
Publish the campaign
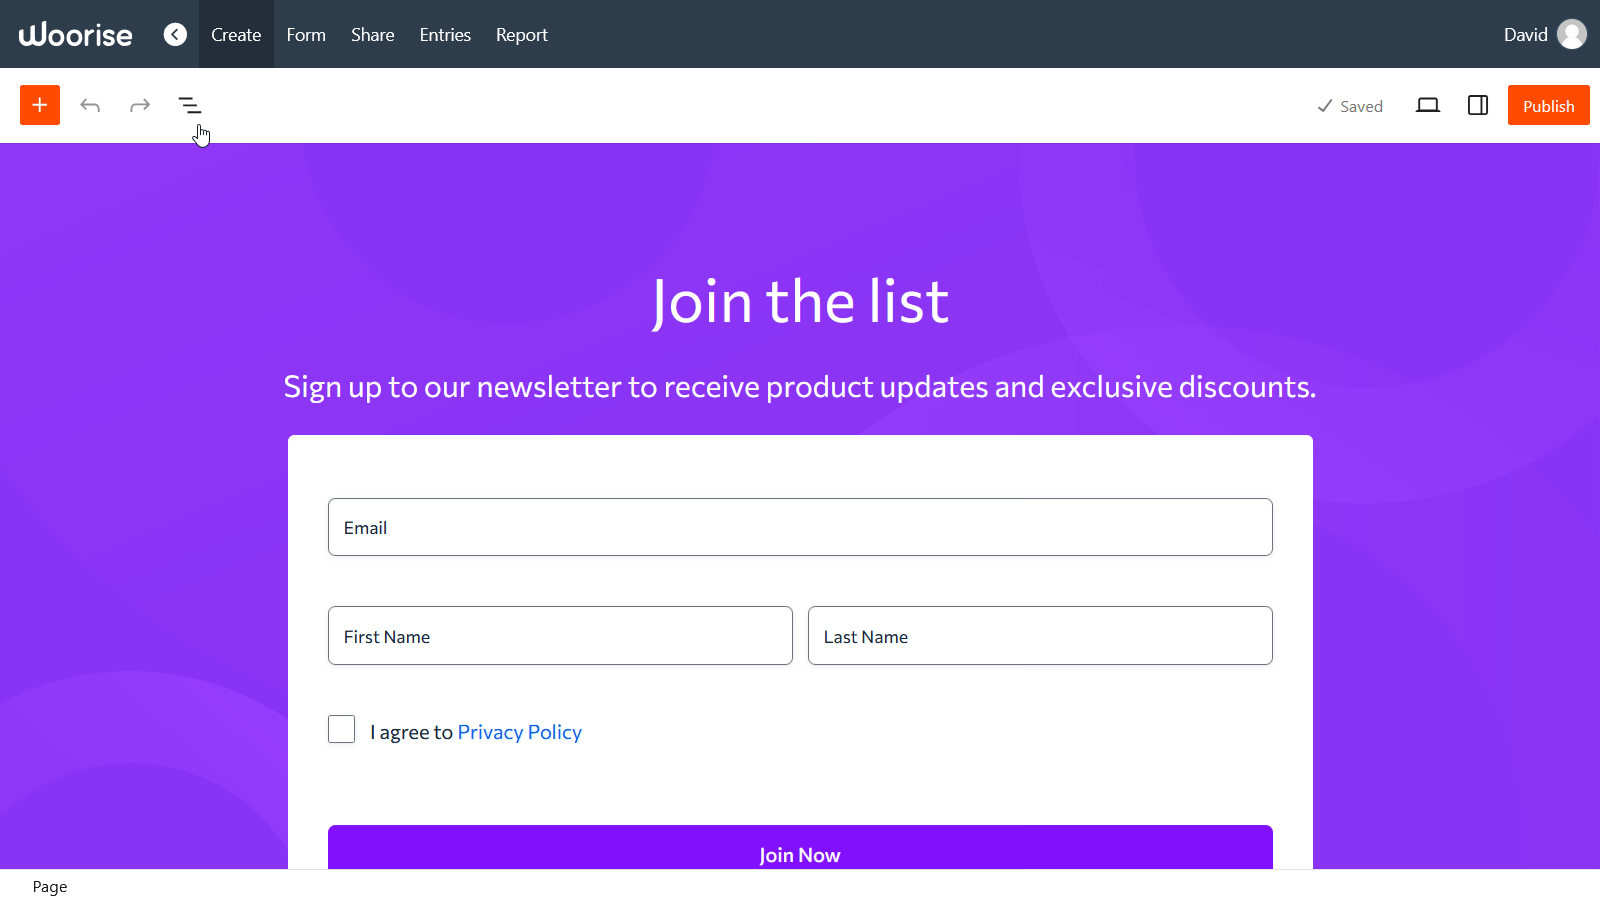1548,105
